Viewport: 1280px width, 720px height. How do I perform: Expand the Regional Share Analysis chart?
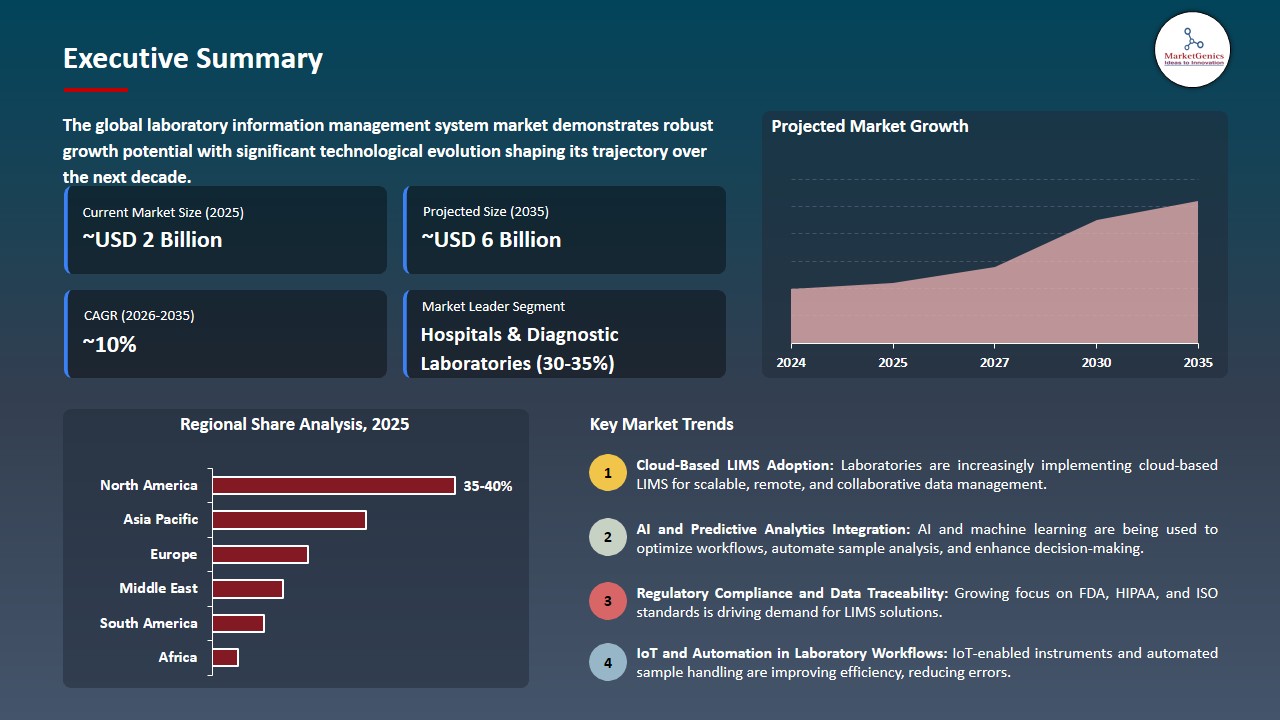coord(295,548)
